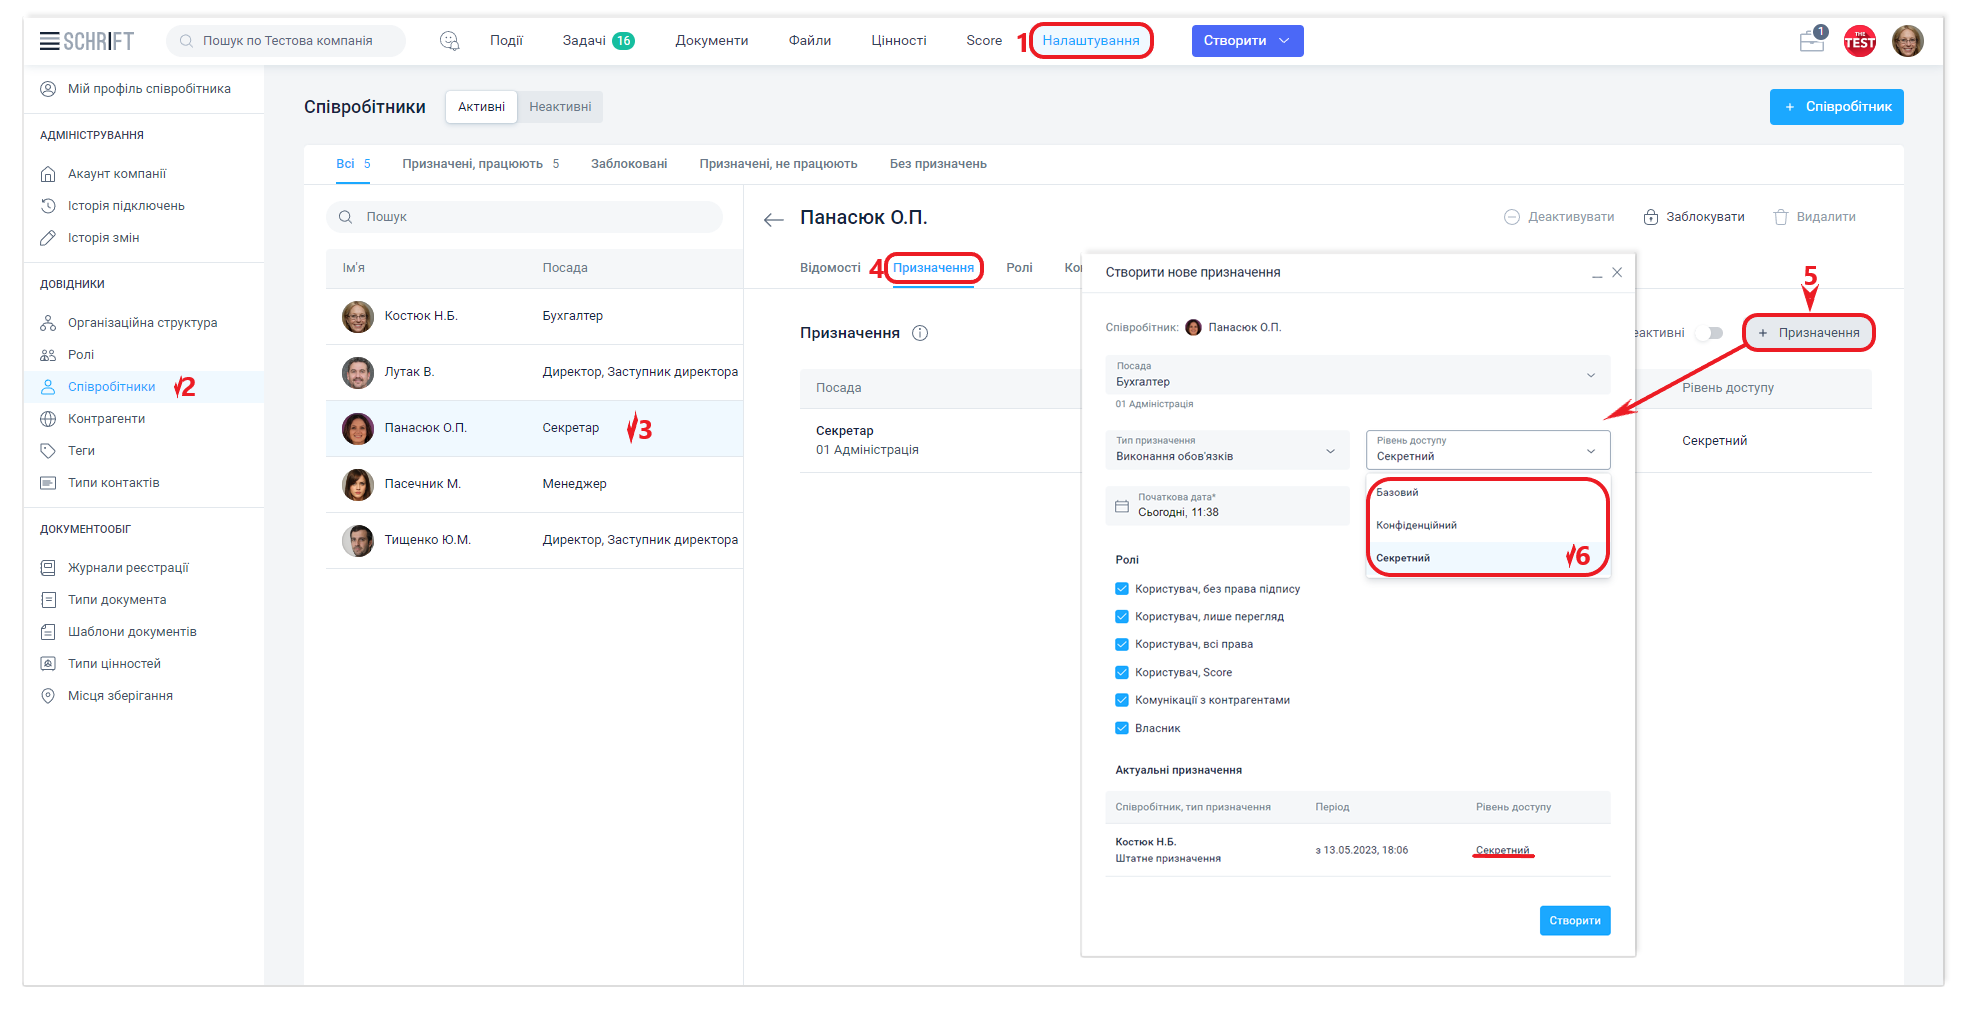
Task: Toggle the inactive assignments switch
Action: [1709, 333]
